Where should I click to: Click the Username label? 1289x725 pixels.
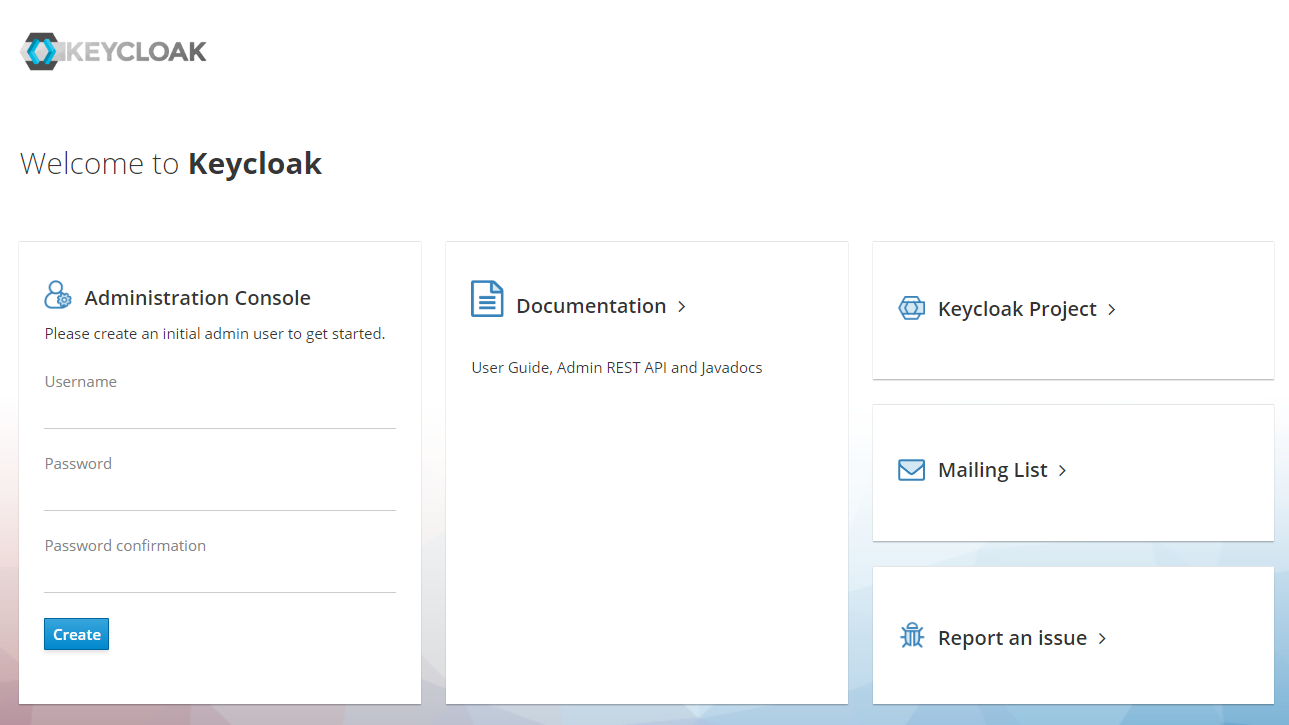81,382
